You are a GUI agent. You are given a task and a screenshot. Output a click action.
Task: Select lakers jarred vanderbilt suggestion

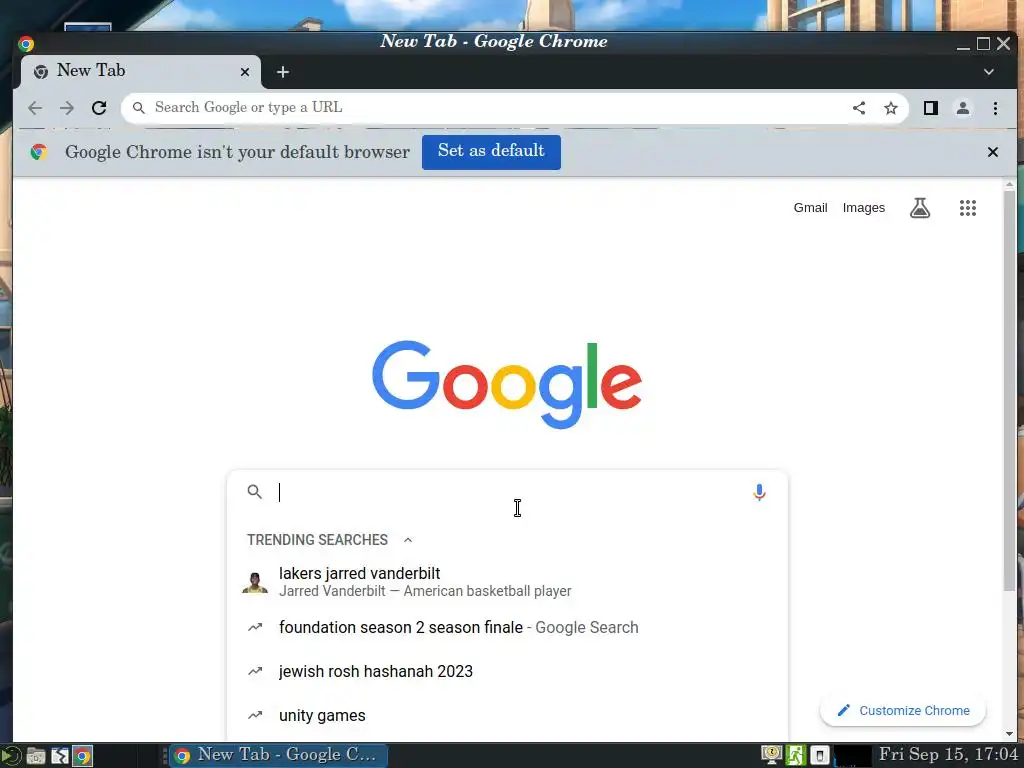(507, 581)
